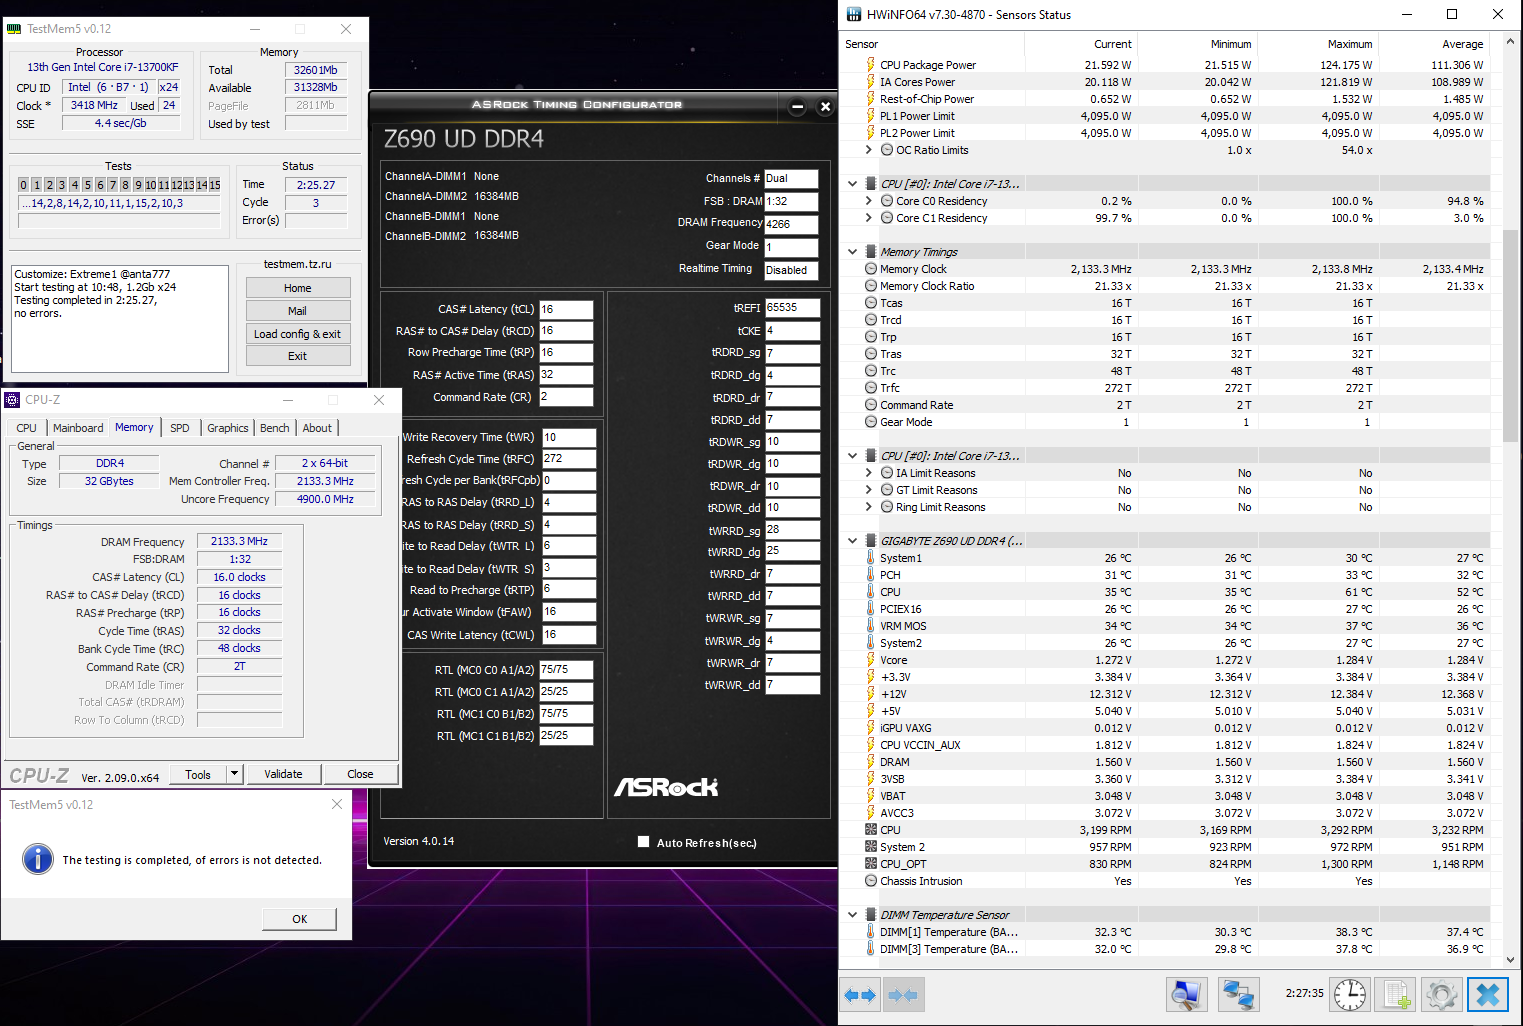Expand Core C1 Residency in HWiNFO
Viewport: 1523px width, 1026px height.
(869, 218)
